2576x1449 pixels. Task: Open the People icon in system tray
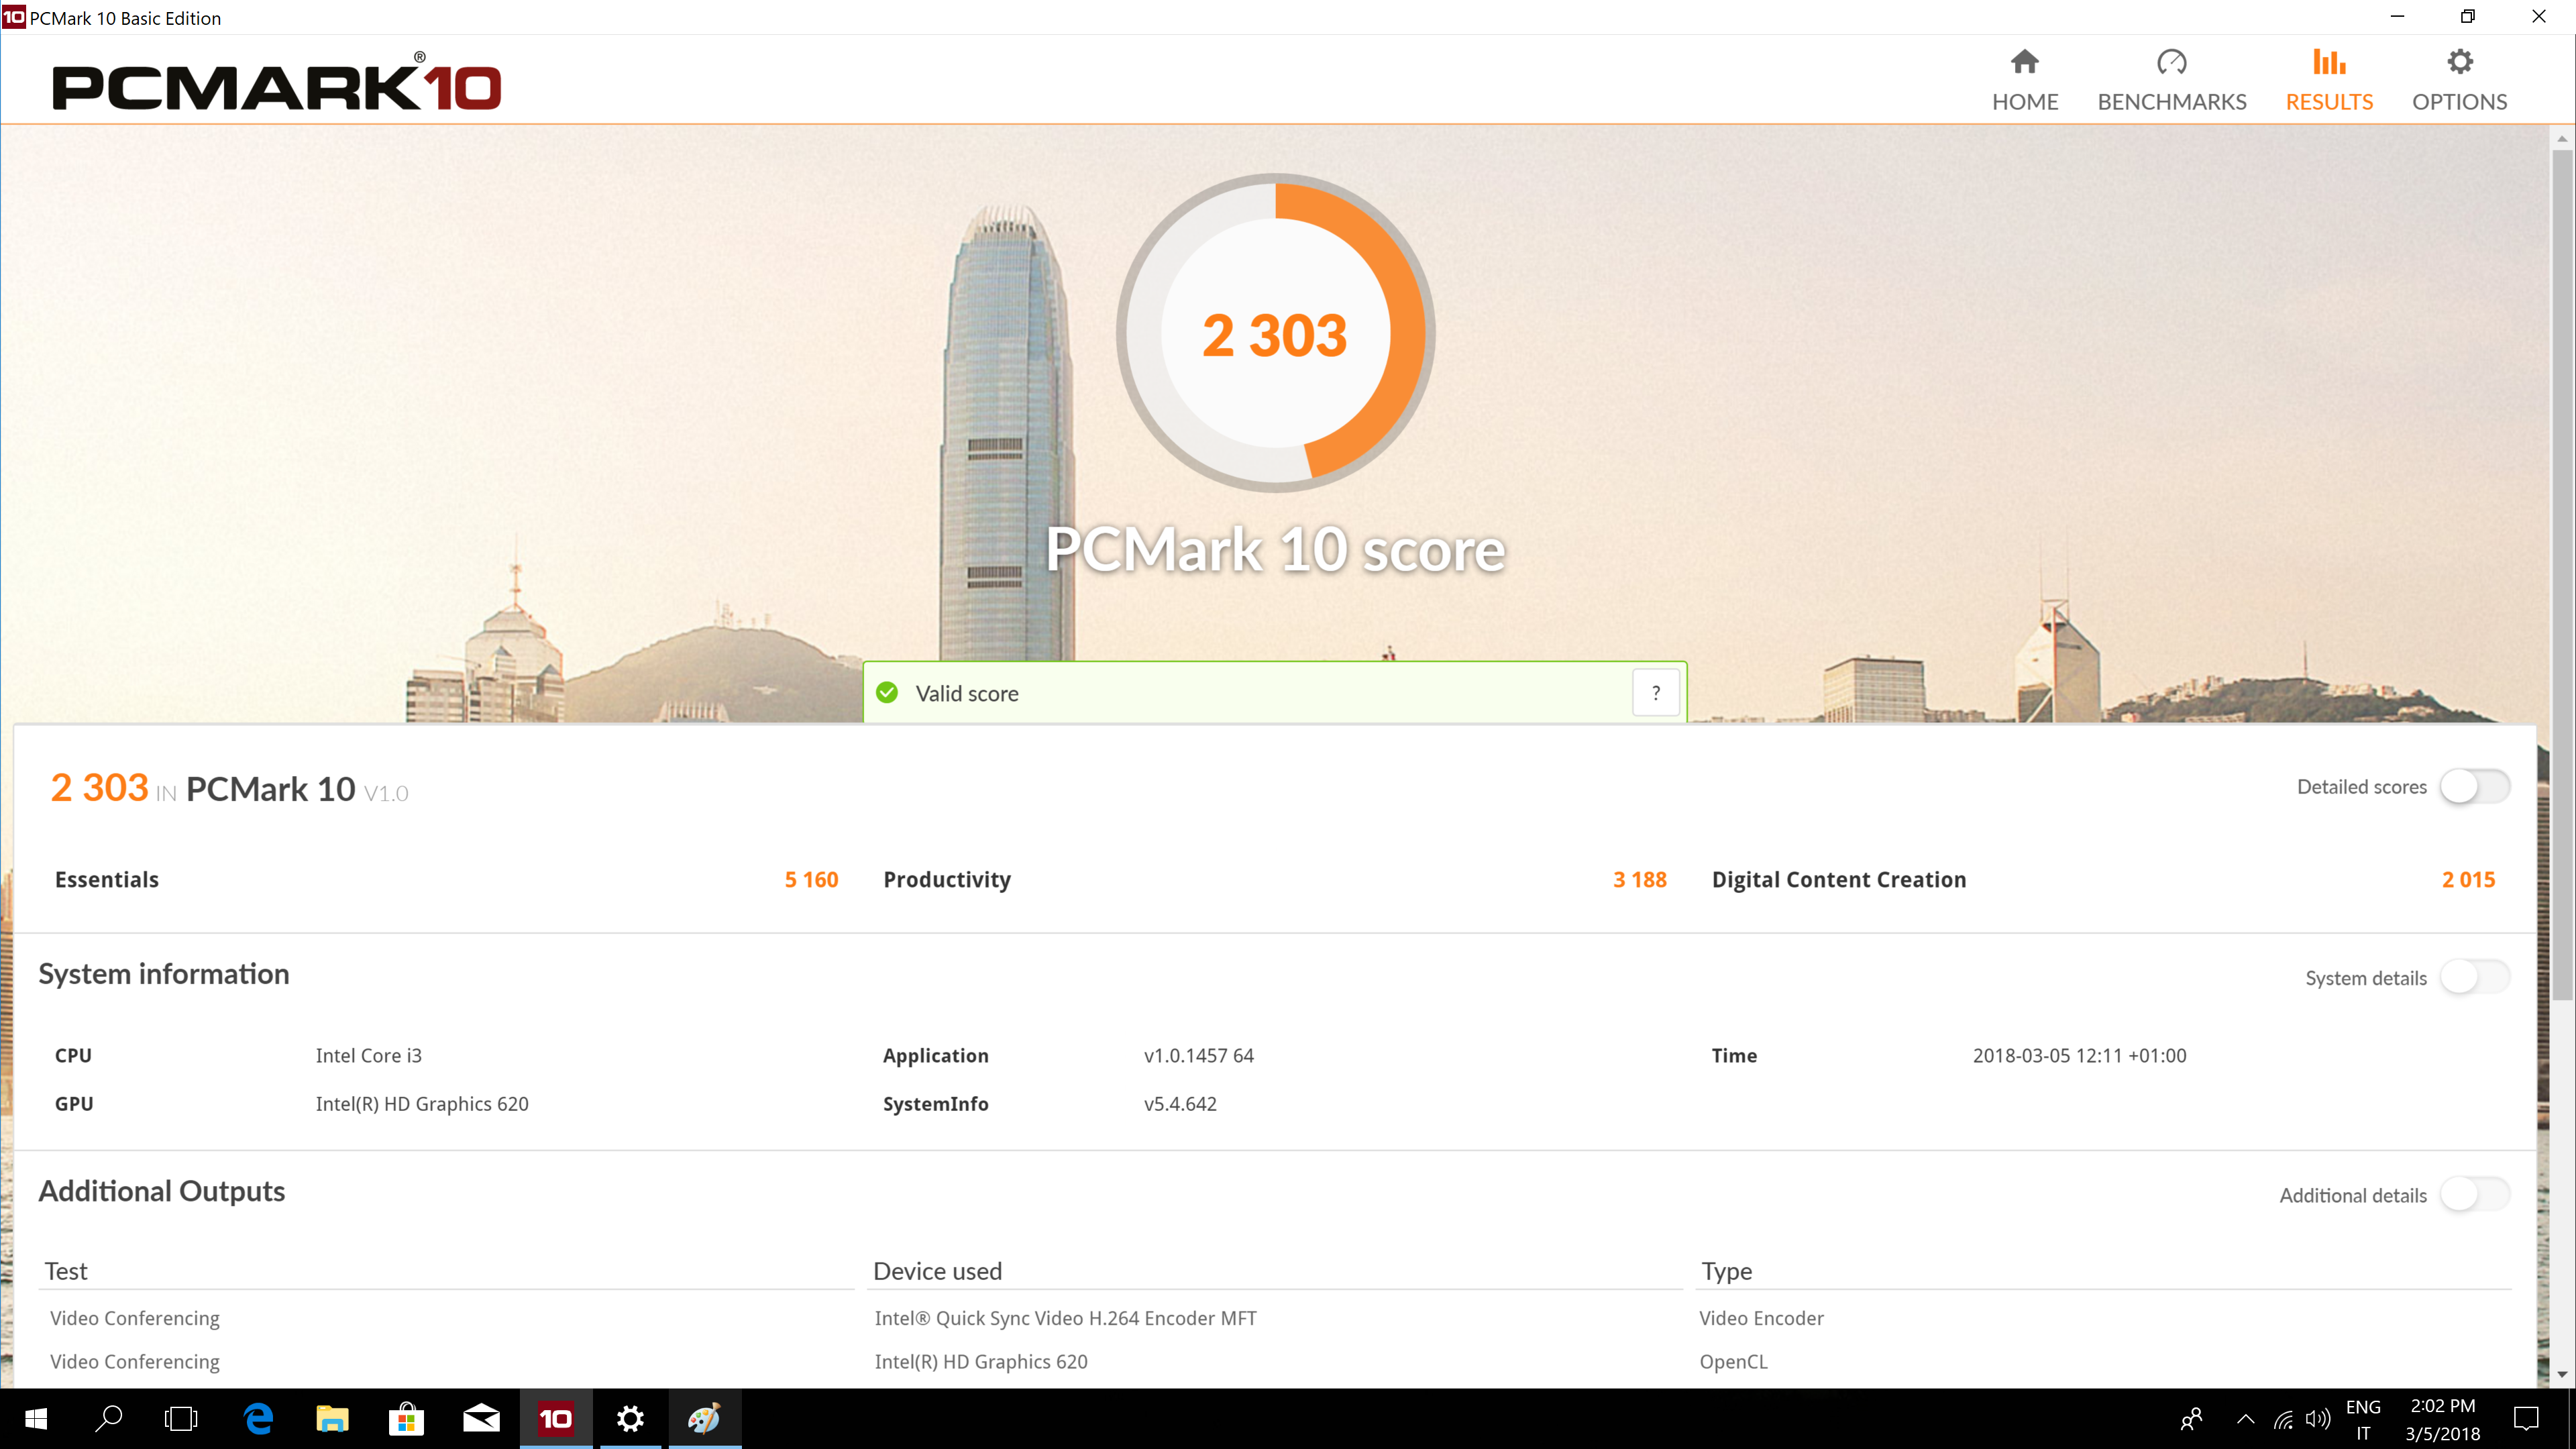tap(2191, 1419)
